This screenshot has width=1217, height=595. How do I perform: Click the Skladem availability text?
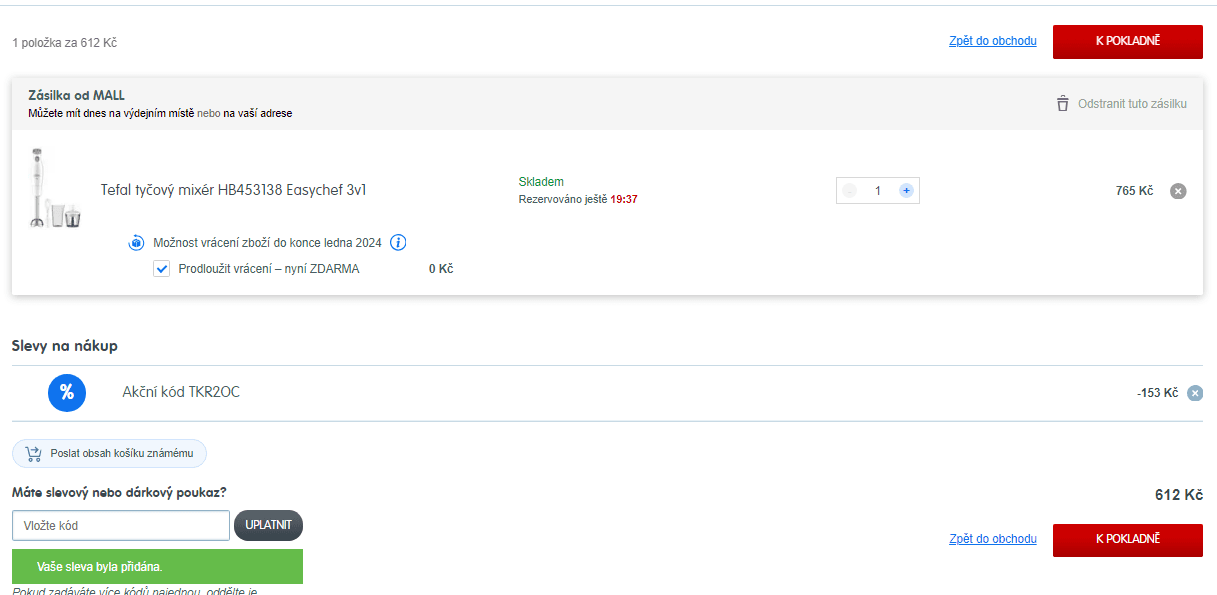(541, 182)
